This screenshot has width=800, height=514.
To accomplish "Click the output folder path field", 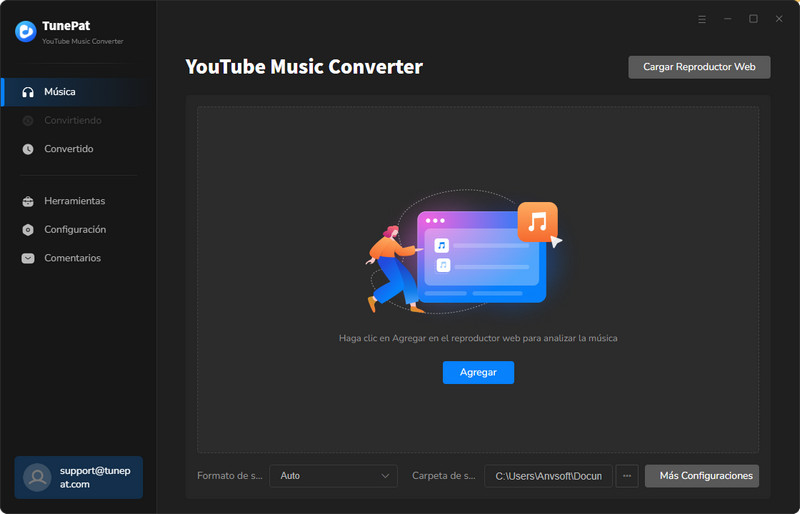I will pos(548,476).
